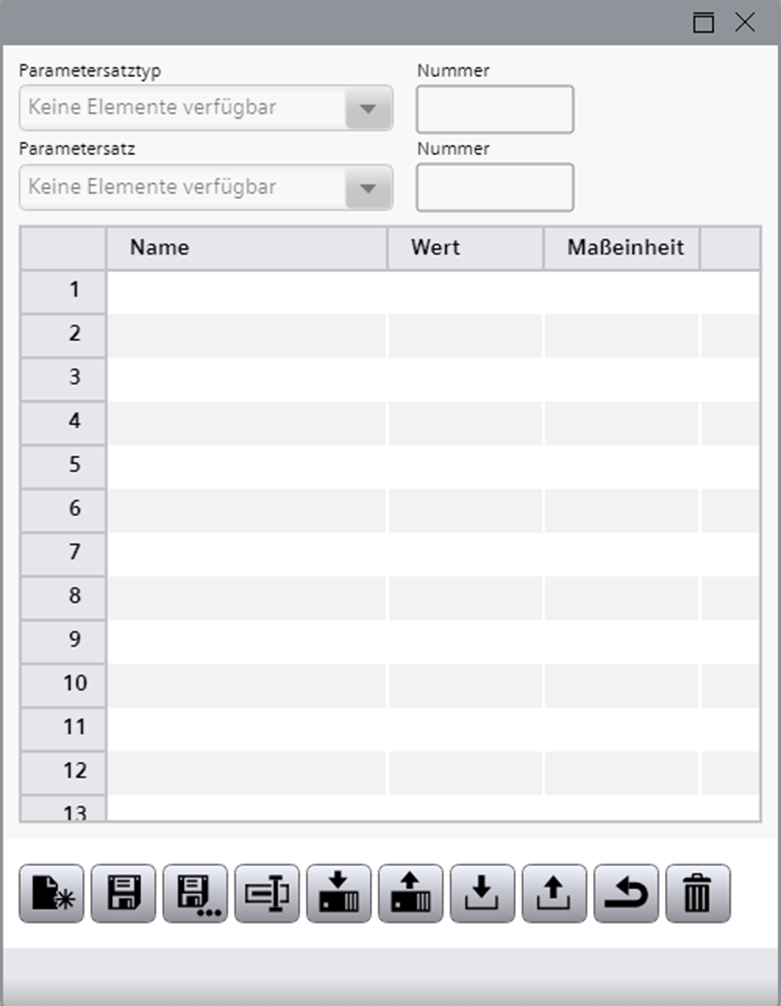This screenshot has height=1006, width=781.
Task: Click the save as icon
Action: click(195, 893)
